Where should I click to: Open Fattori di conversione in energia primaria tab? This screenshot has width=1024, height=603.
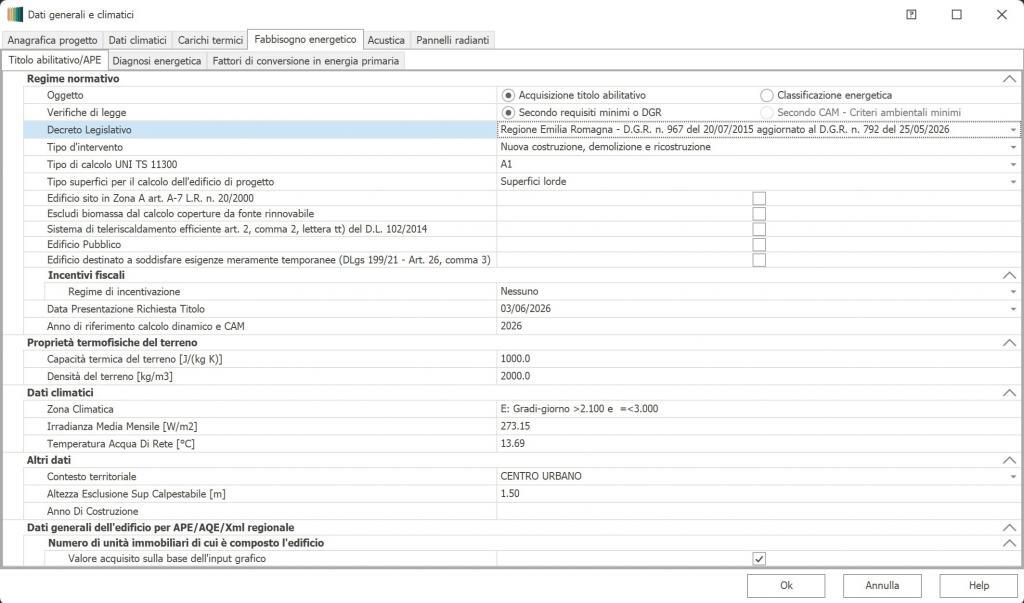306,61
